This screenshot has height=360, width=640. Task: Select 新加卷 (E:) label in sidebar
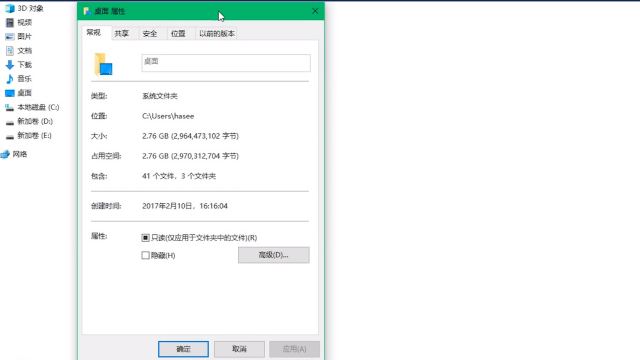point(34,136)
